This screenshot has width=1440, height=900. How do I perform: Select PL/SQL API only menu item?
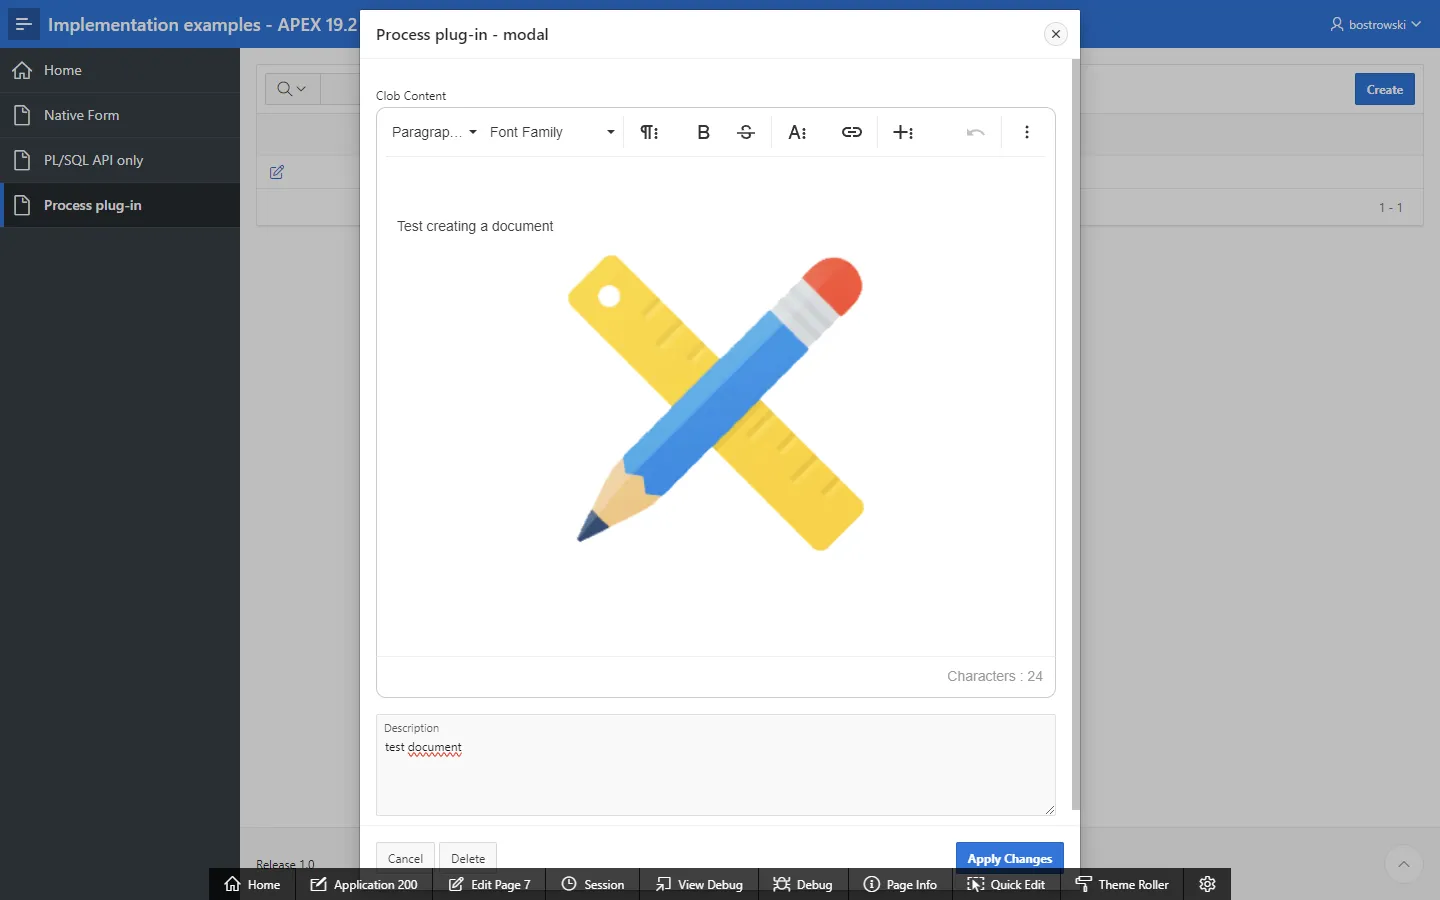pos(93,160)
